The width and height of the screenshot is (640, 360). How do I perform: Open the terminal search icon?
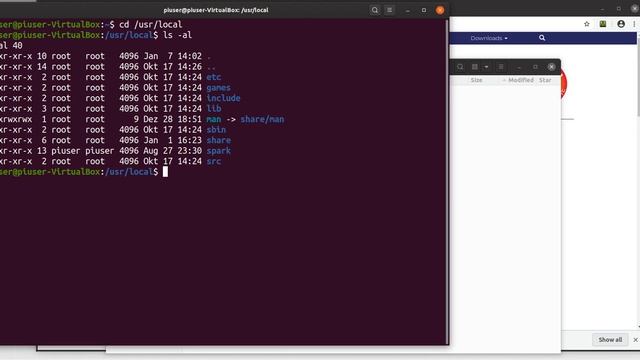coord(374,10)
